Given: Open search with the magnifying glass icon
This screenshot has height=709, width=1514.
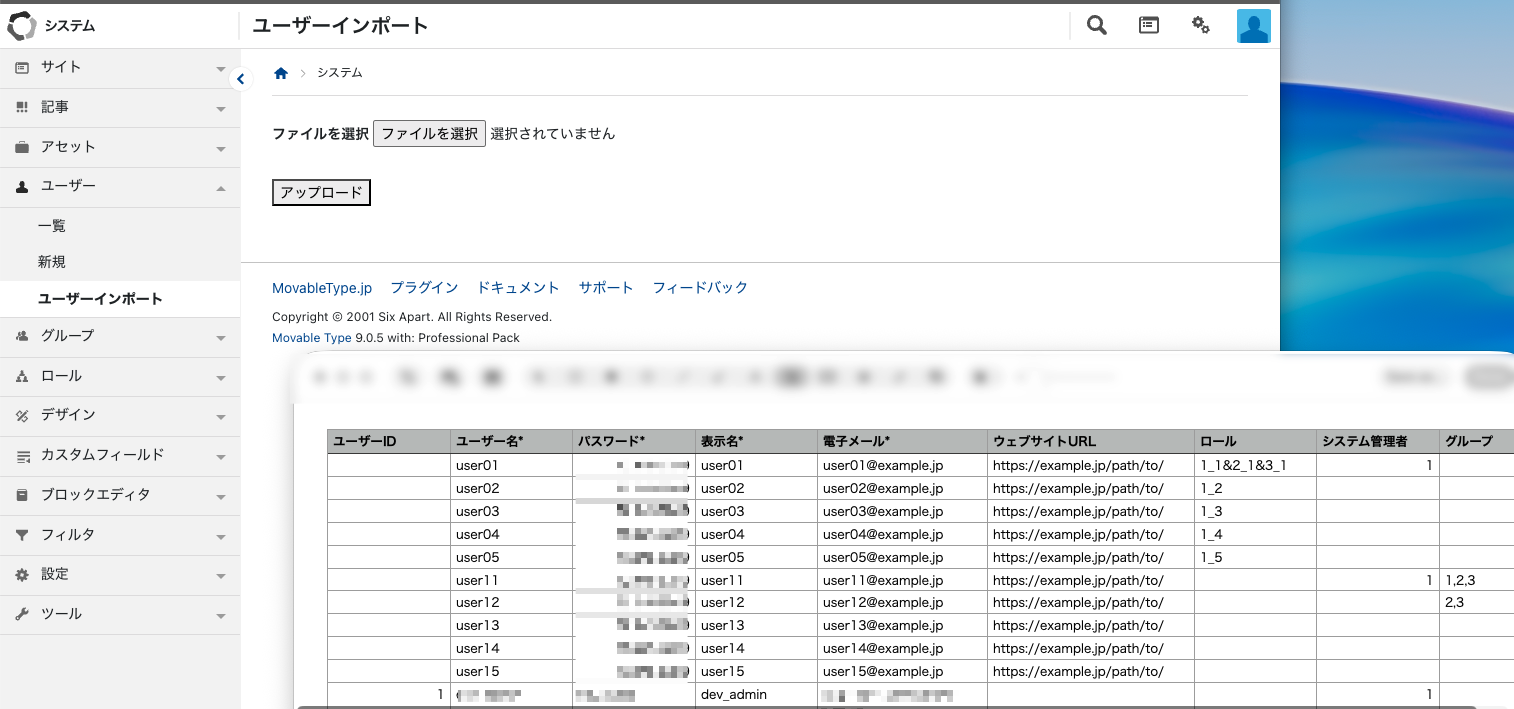Looking at the screenshot, I should (x=1095, y=25).
